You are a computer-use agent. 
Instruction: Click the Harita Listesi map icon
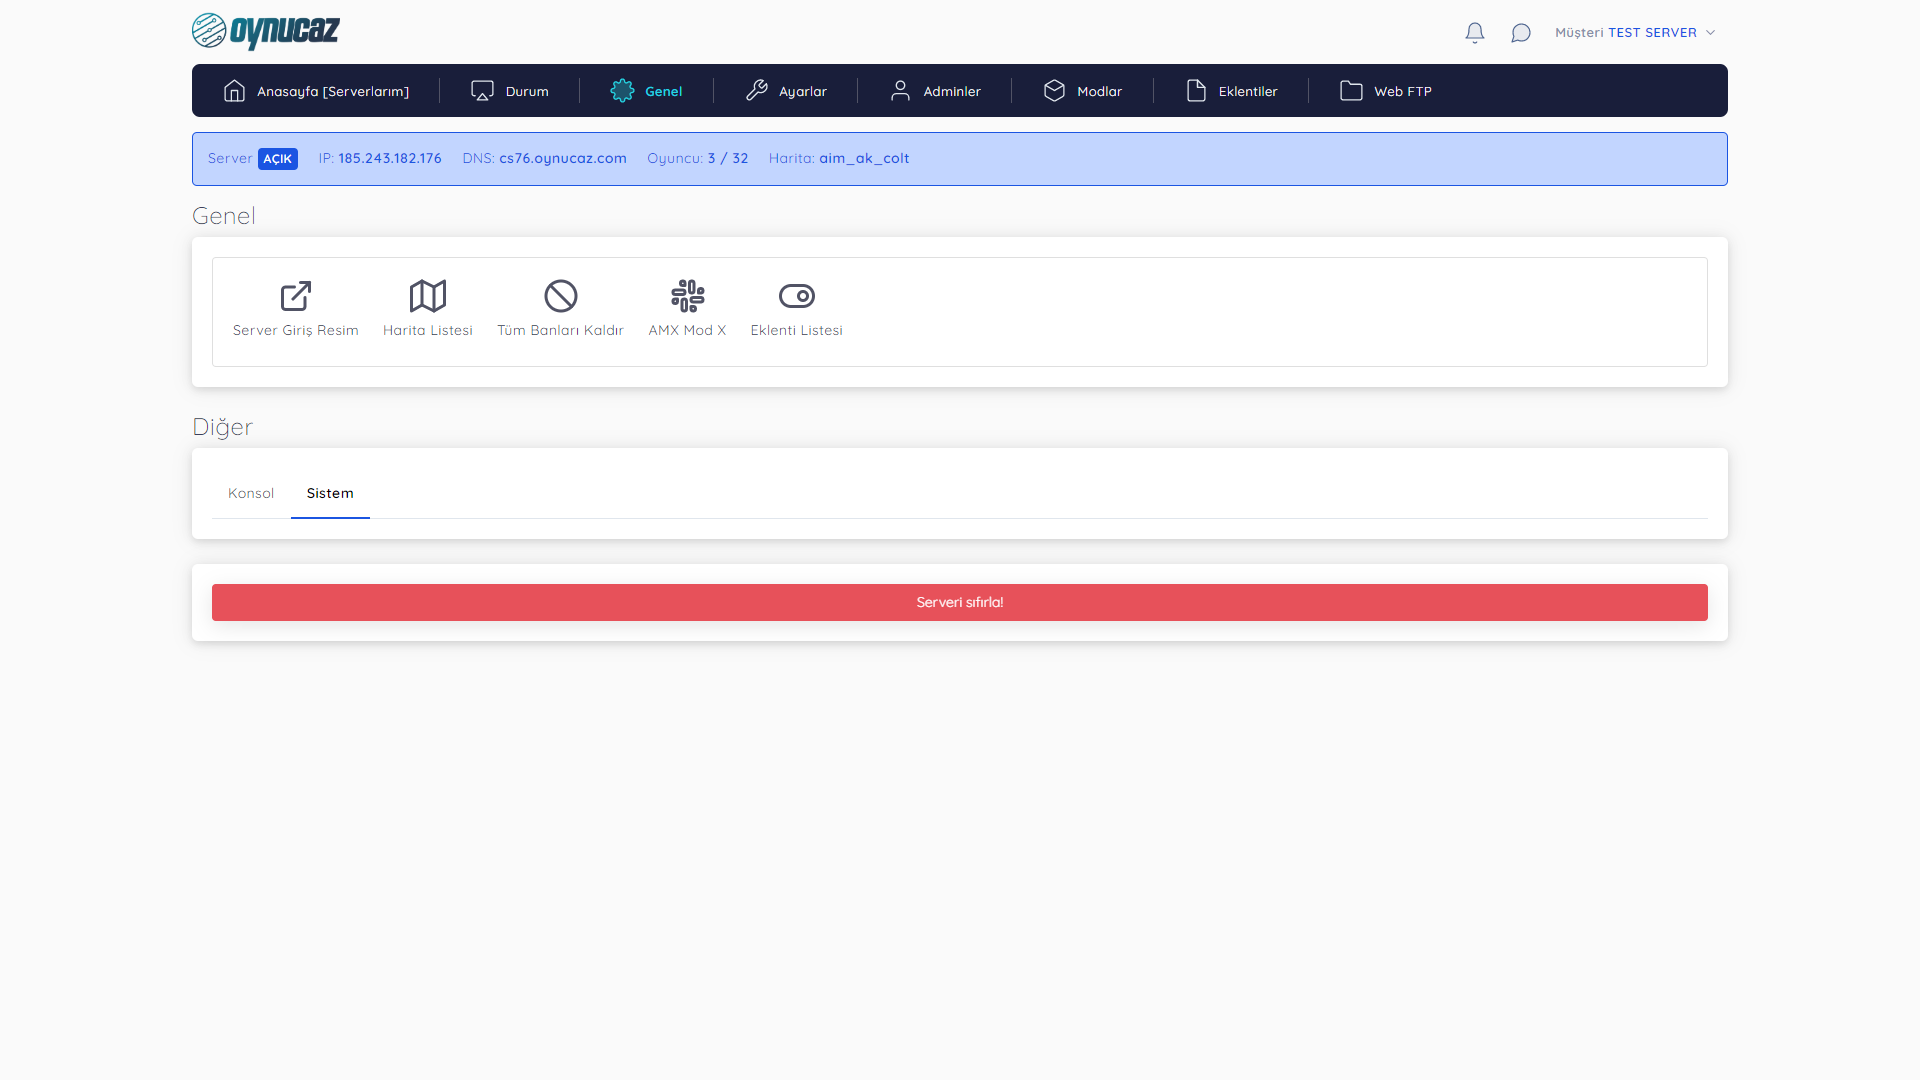[428, 296]
